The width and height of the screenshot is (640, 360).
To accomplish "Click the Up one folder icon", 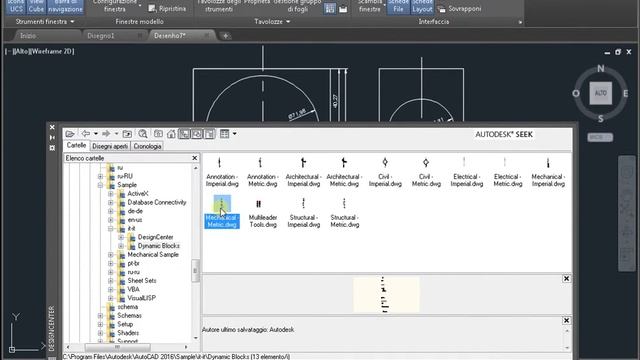I will coord(127,134).
